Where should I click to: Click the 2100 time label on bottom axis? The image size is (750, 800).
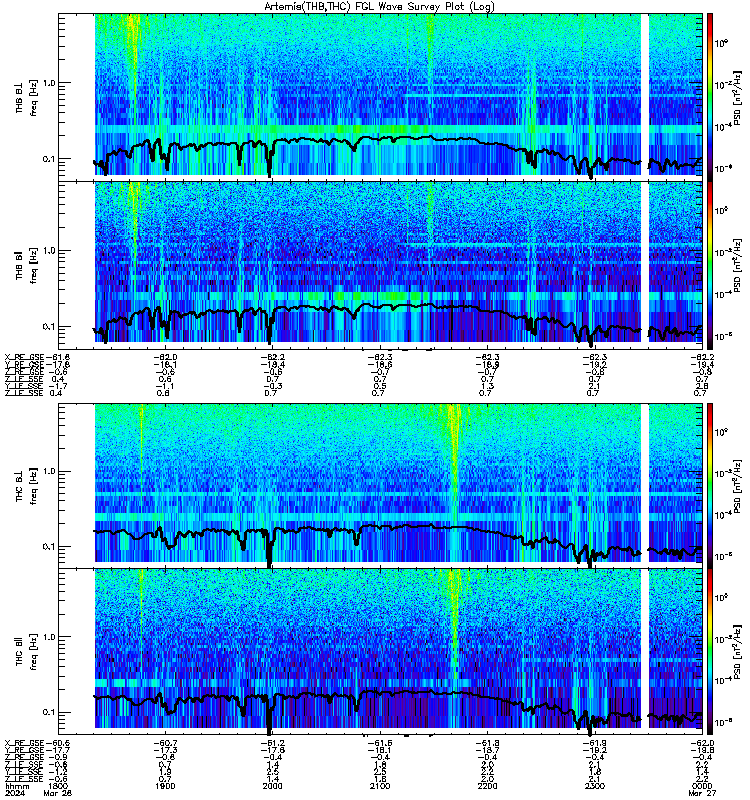click(x=380, y=786)
